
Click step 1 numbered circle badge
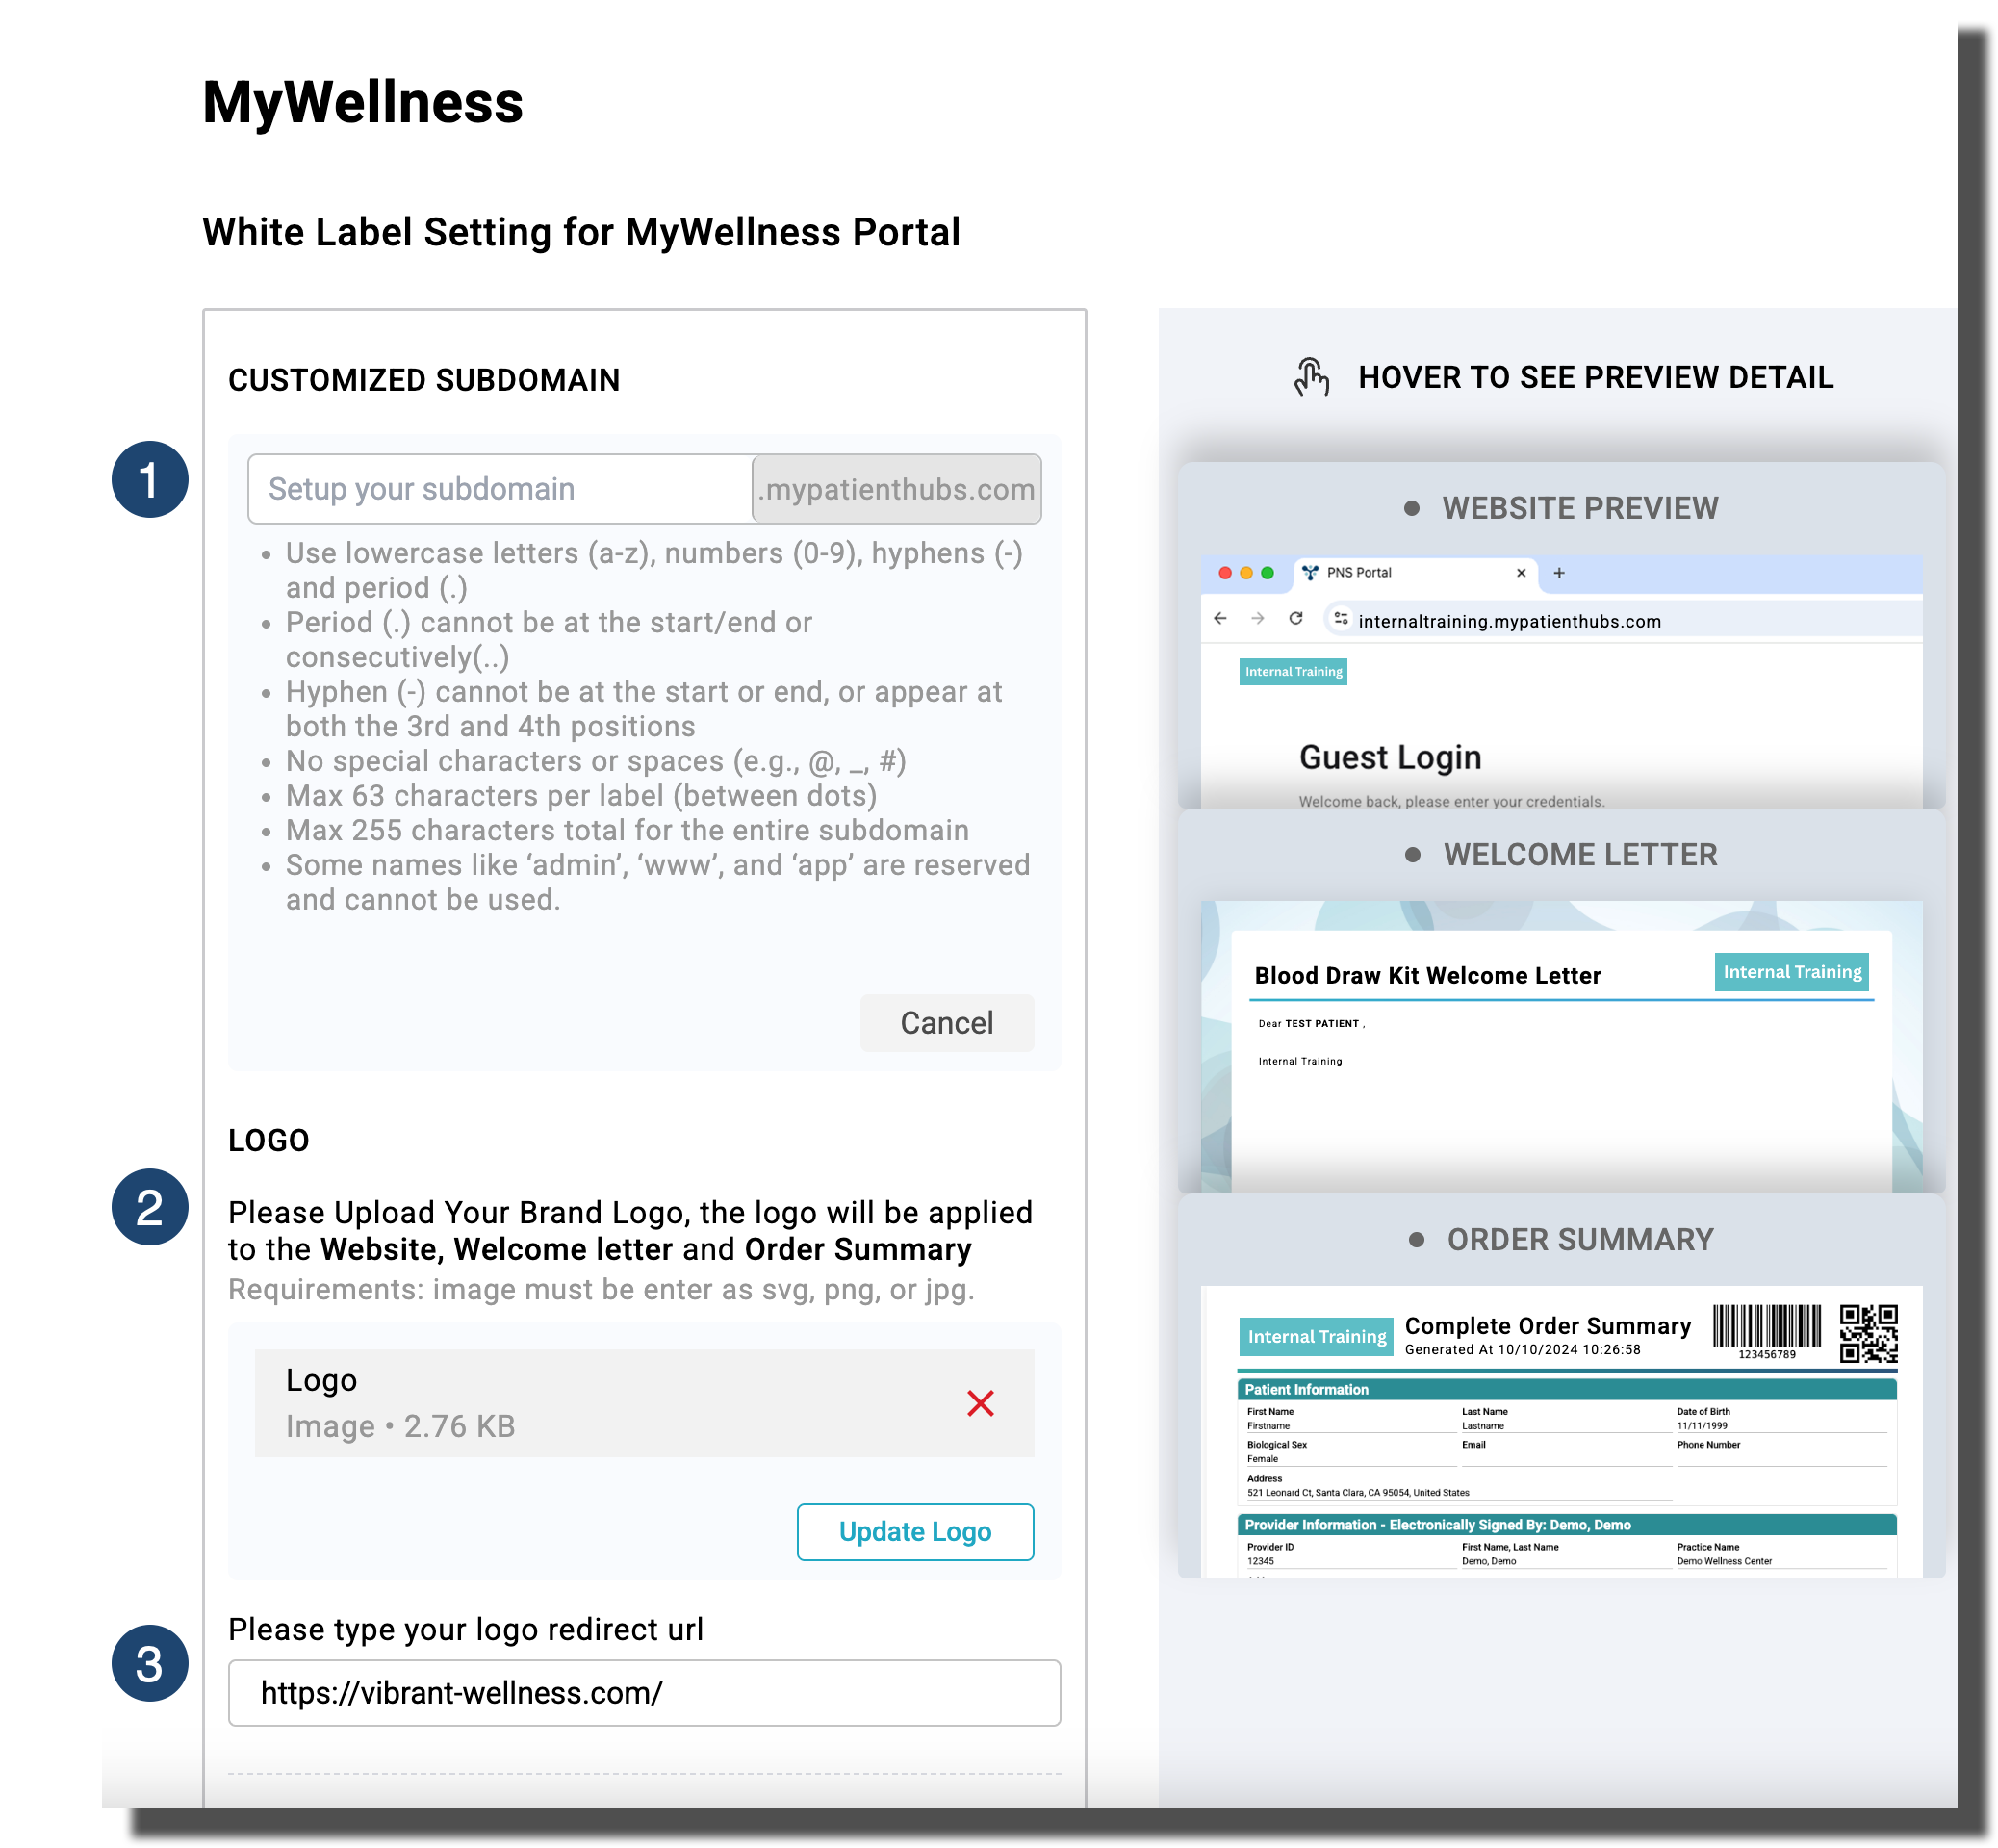pos(150,480)
